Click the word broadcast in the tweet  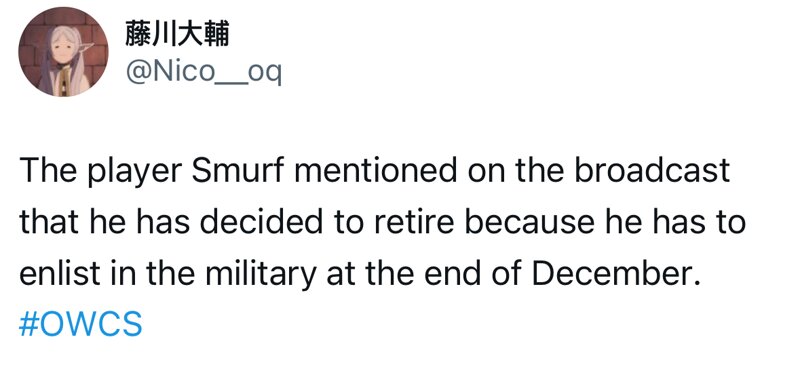pos(652,171)
